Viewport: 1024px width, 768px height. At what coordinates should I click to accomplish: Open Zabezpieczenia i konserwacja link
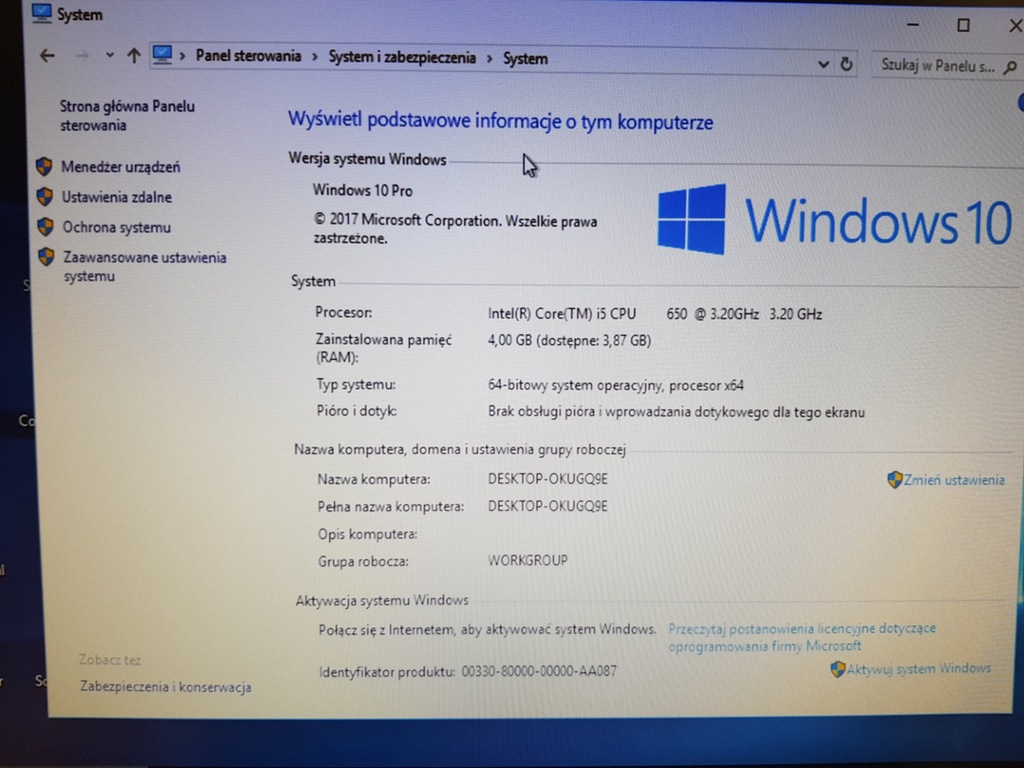166,687
